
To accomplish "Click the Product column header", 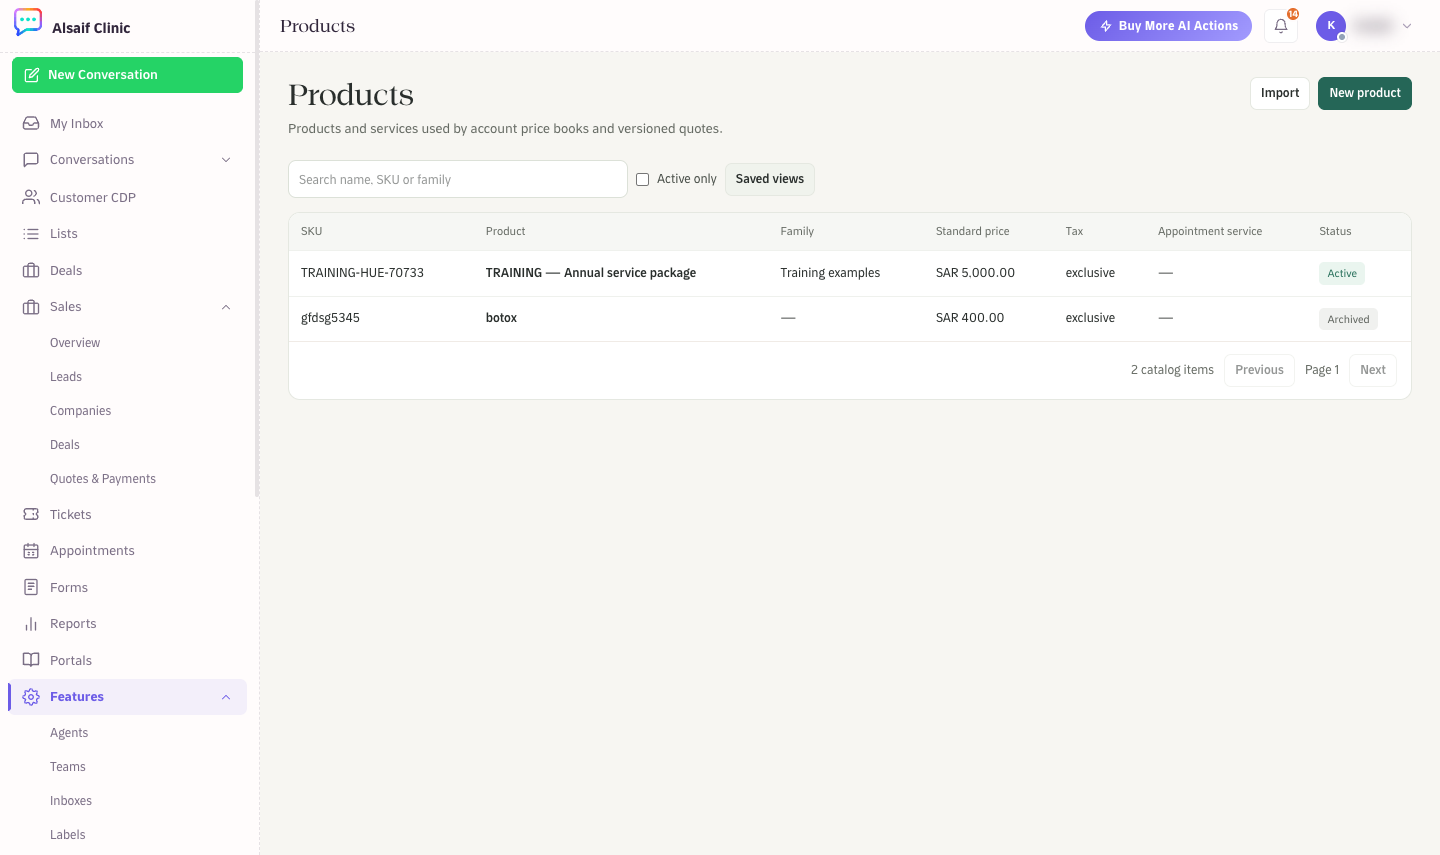I will click(505, 231).
